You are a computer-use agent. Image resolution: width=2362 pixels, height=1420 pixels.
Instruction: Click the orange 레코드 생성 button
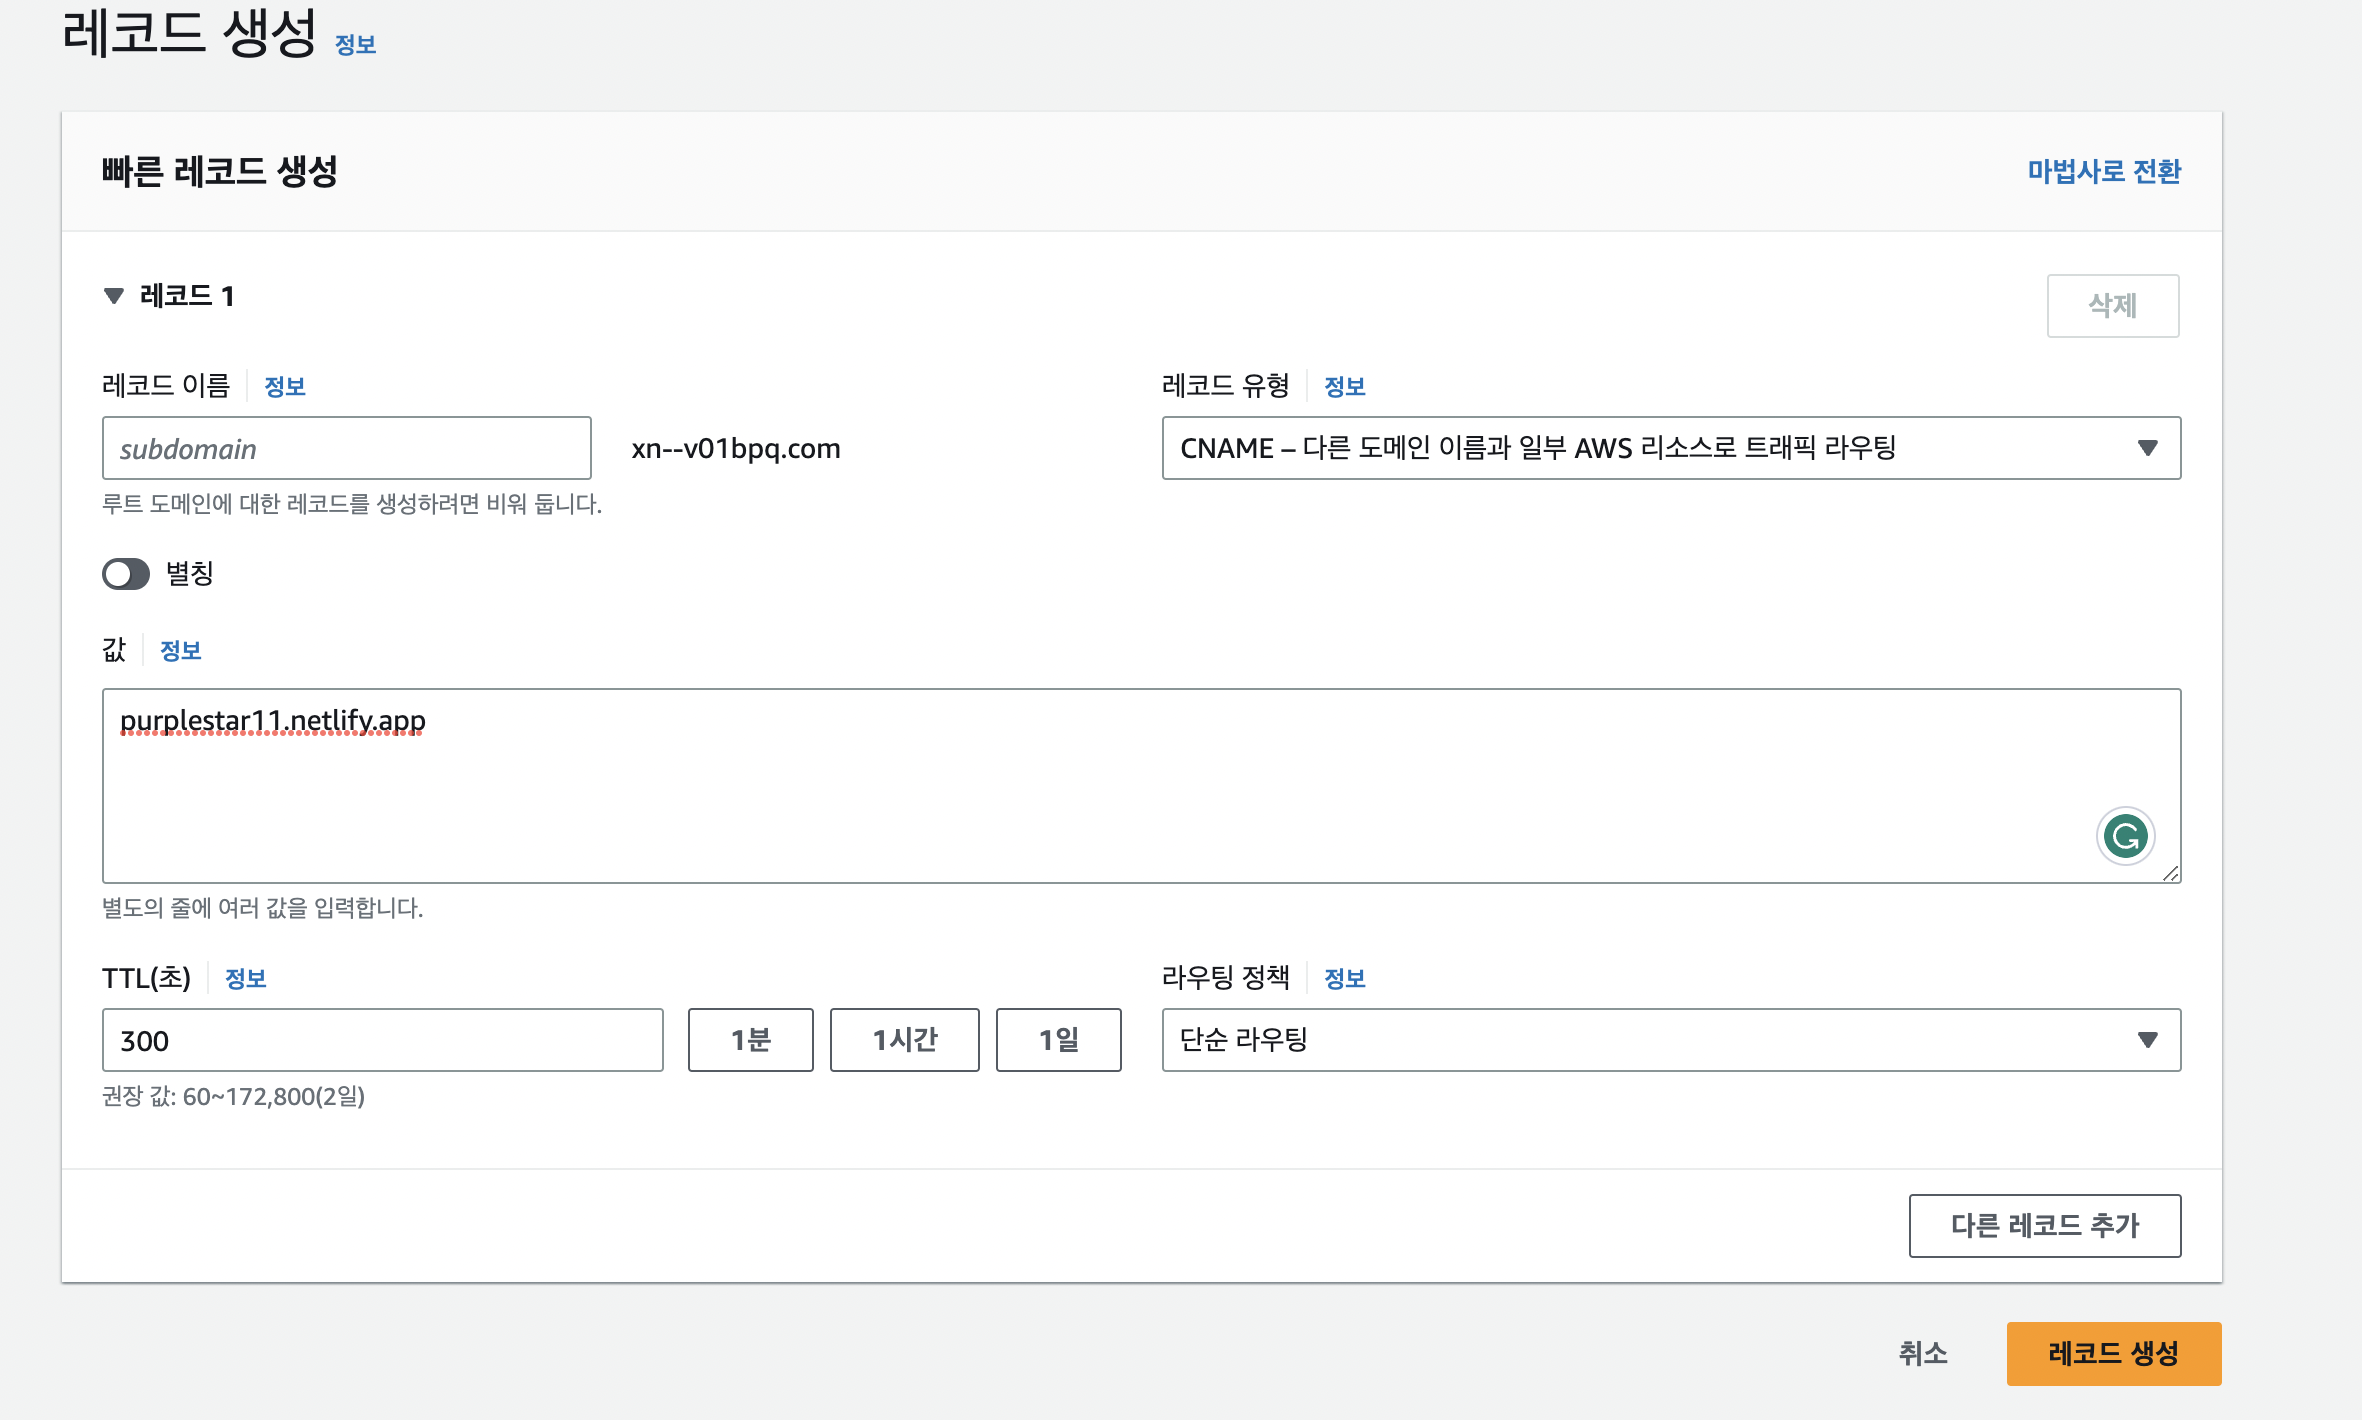2113,1354
